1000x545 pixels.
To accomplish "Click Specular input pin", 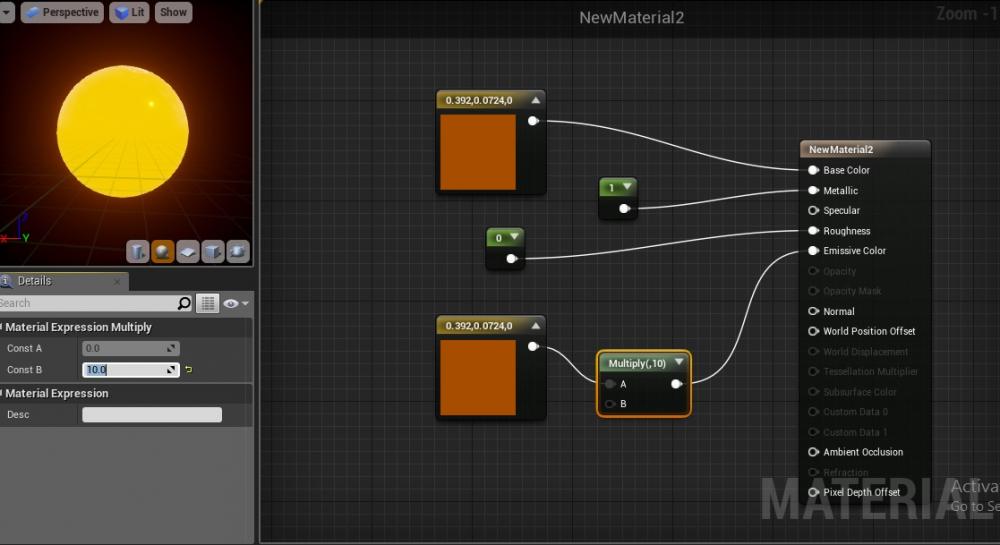I will coord(813,210).
